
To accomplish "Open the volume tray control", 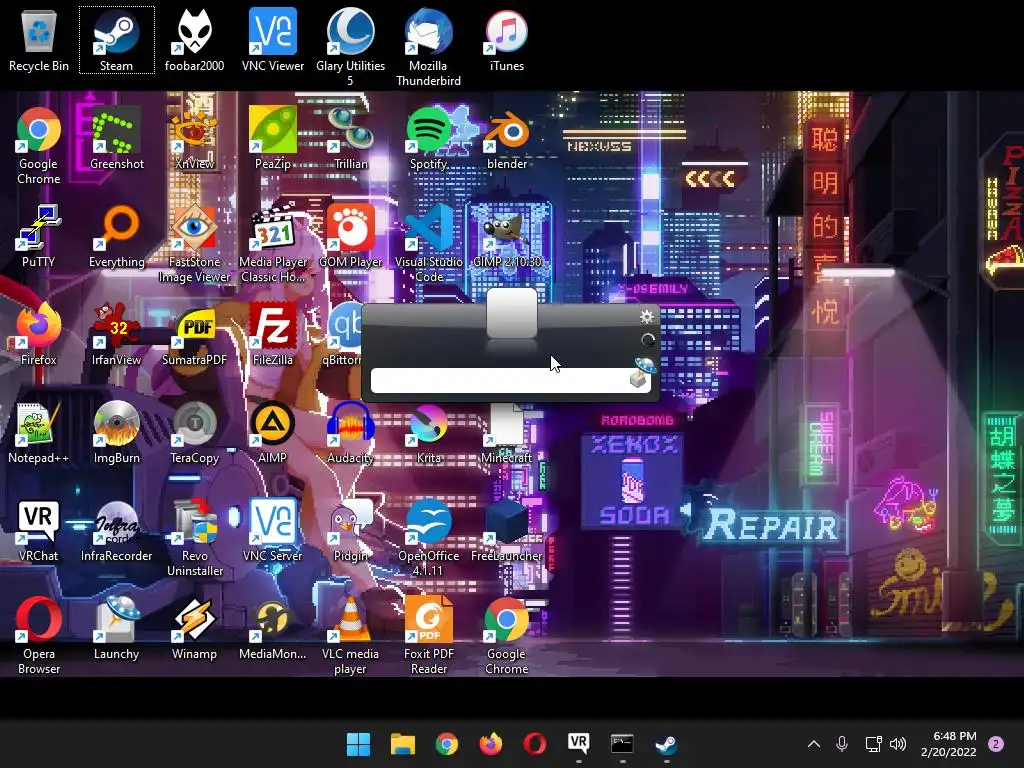I will point(898,744).
